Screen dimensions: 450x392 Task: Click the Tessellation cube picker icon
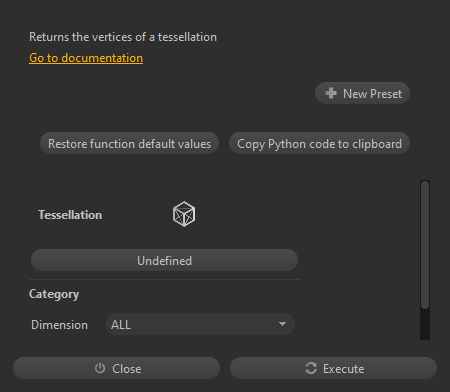pyautogui.click(x=184, y=214)
